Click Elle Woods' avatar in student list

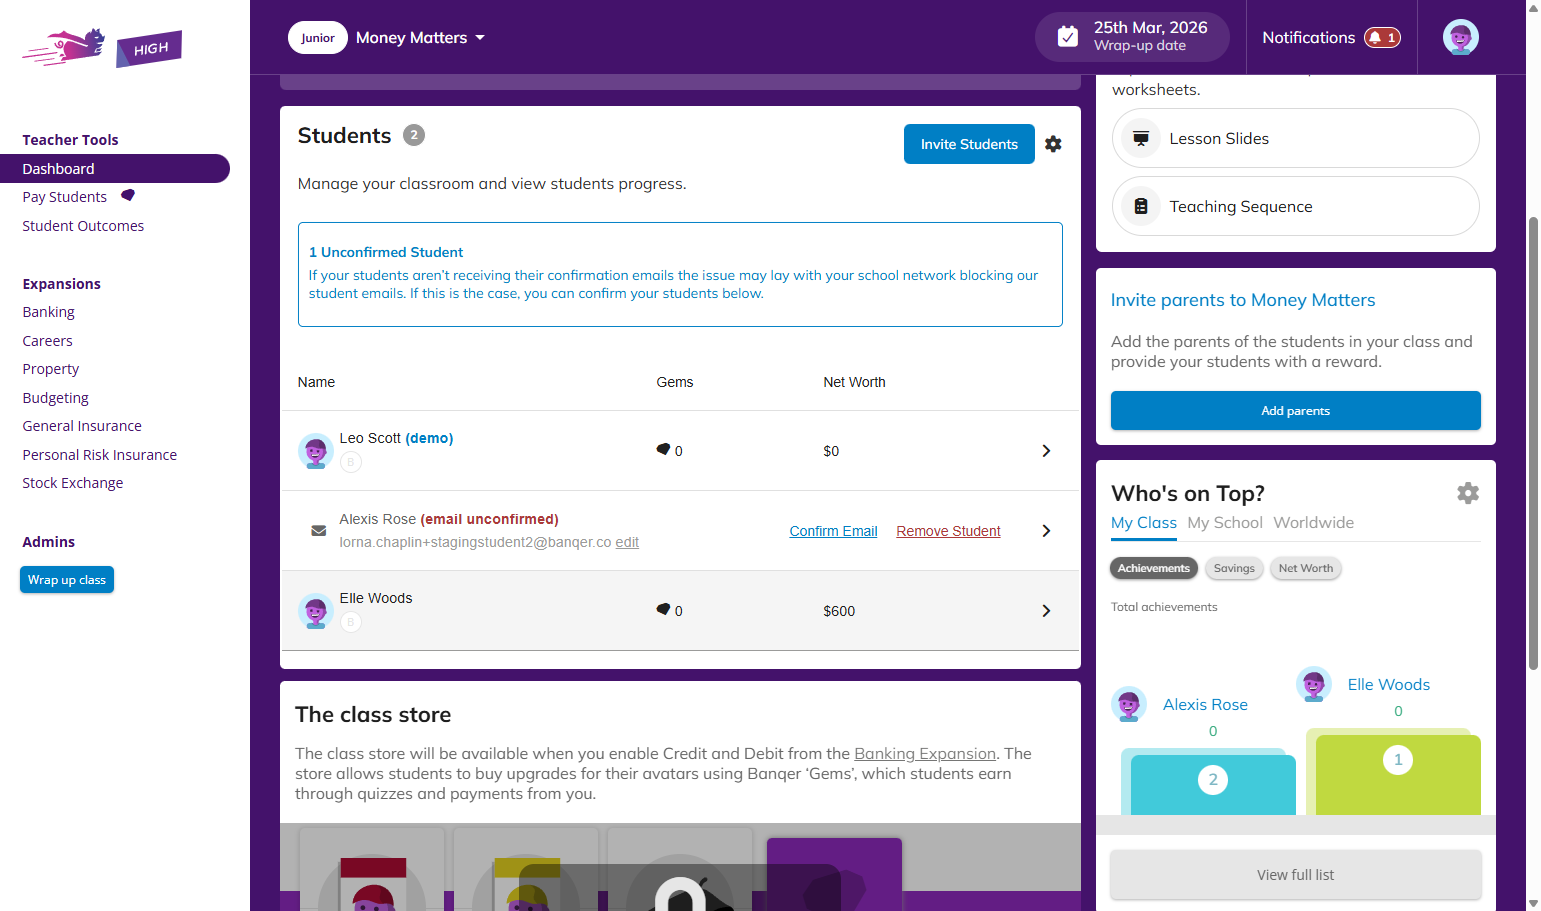point(316,611)
